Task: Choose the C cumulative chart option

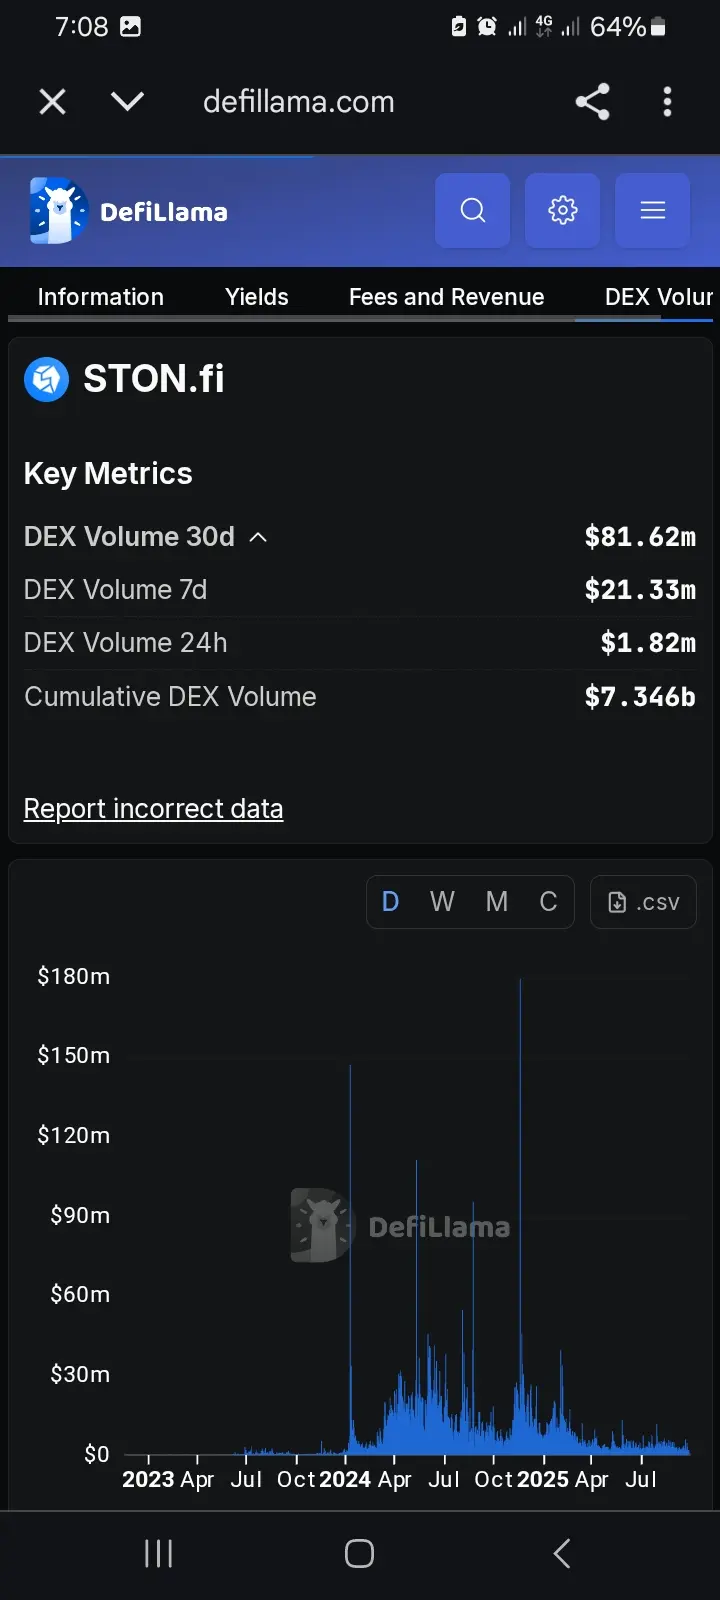Action: point(548,902)
